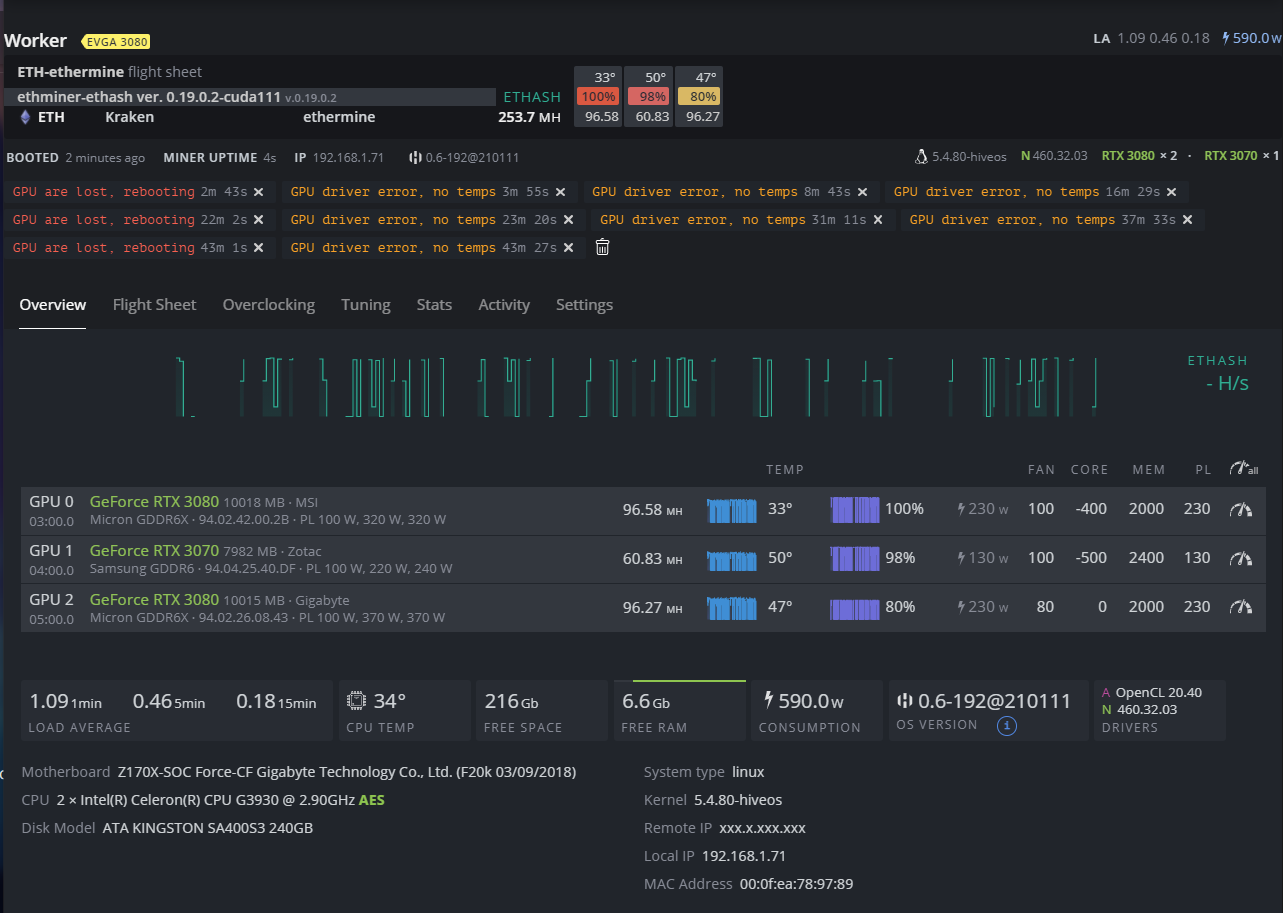The height and width of the screenshot is (913, 1283).
Task: Dismiss 'GPU are lost, rebooting 22m 2s'
Action: click(258, 220)
